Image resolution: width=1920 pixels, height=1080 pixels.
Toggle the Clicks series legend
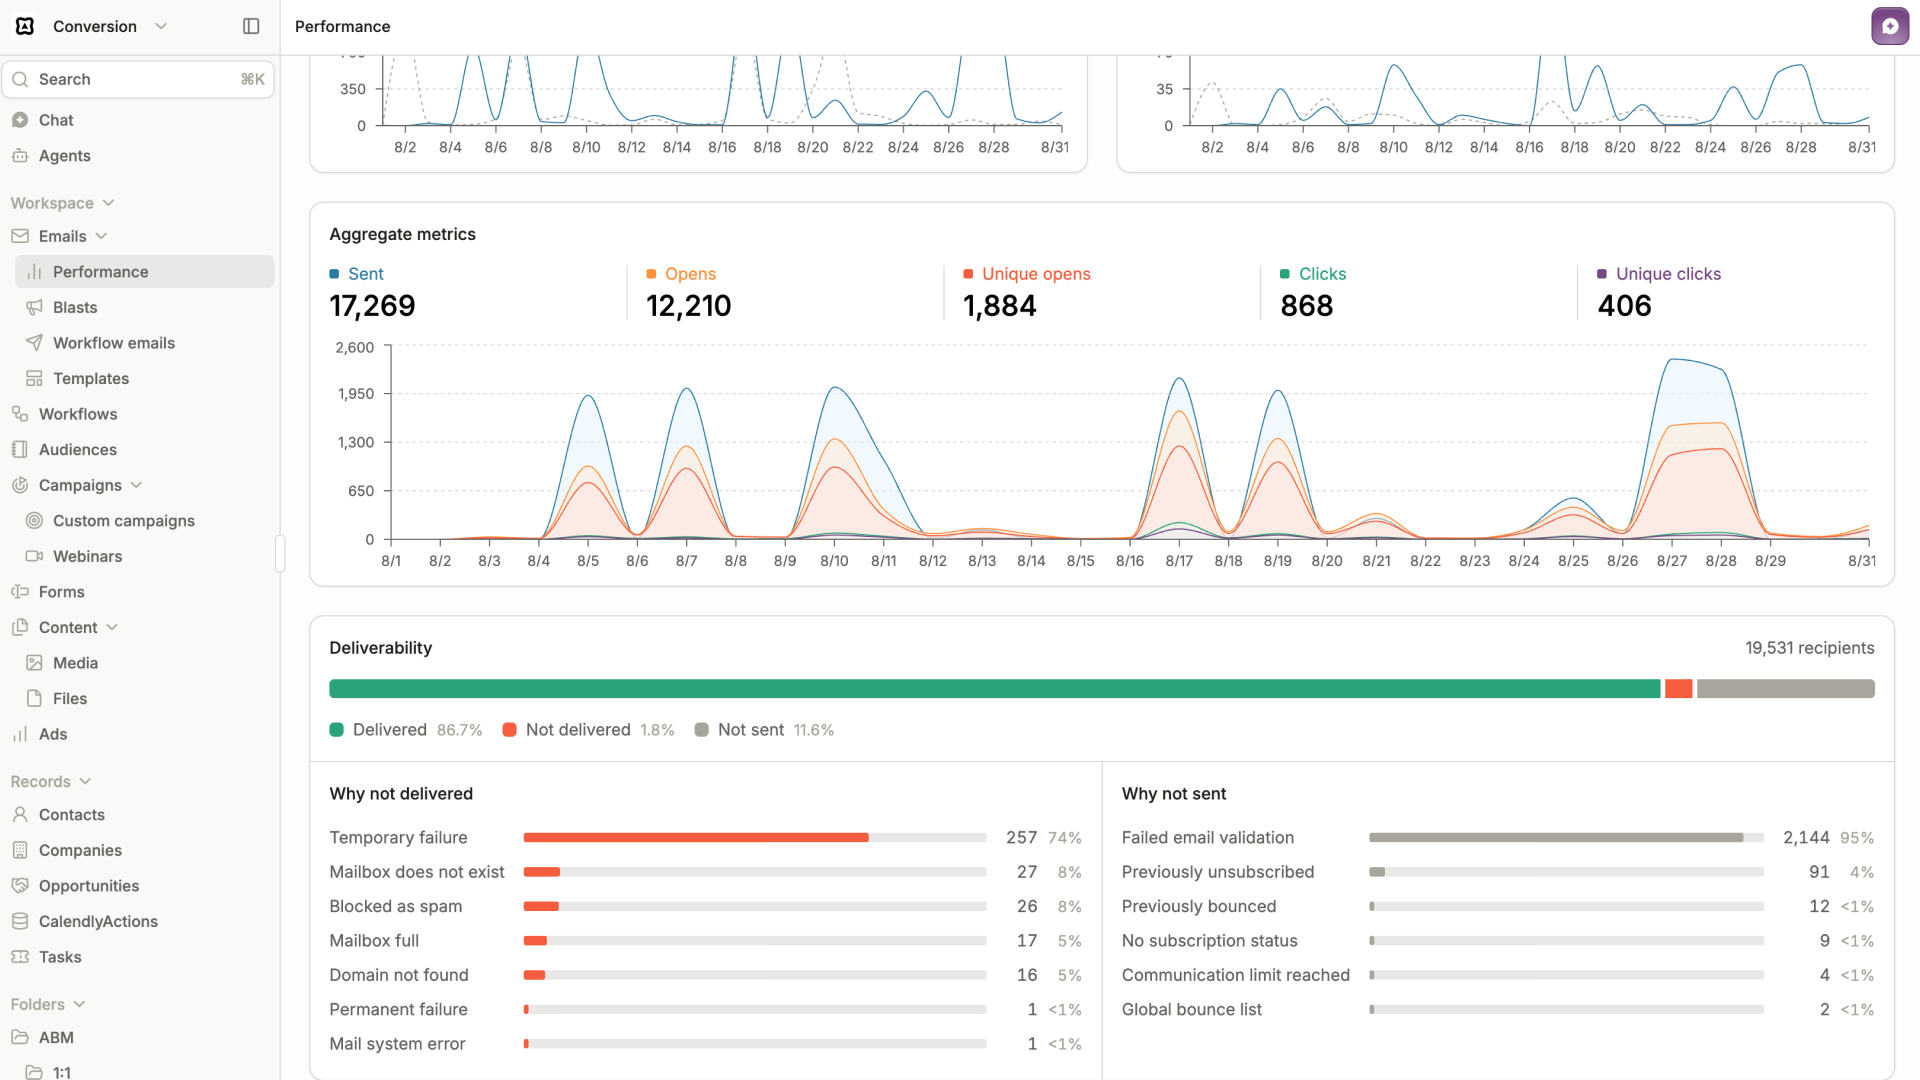click(x=1313, y=274)
